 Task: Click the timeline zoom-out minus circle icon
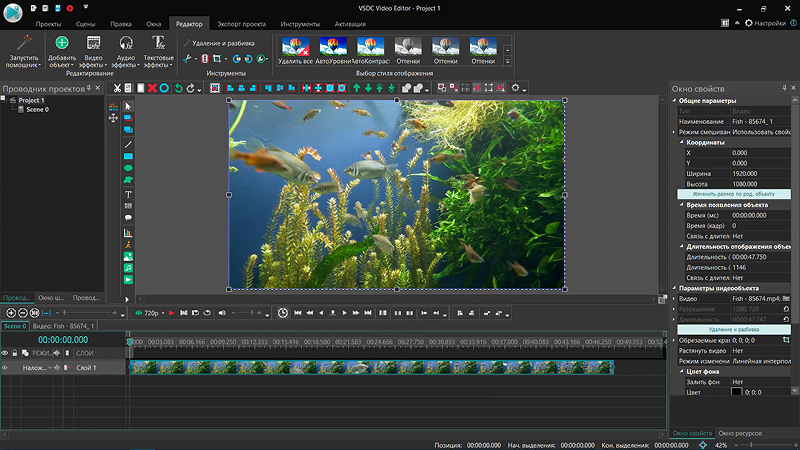(x=22, y=313)
